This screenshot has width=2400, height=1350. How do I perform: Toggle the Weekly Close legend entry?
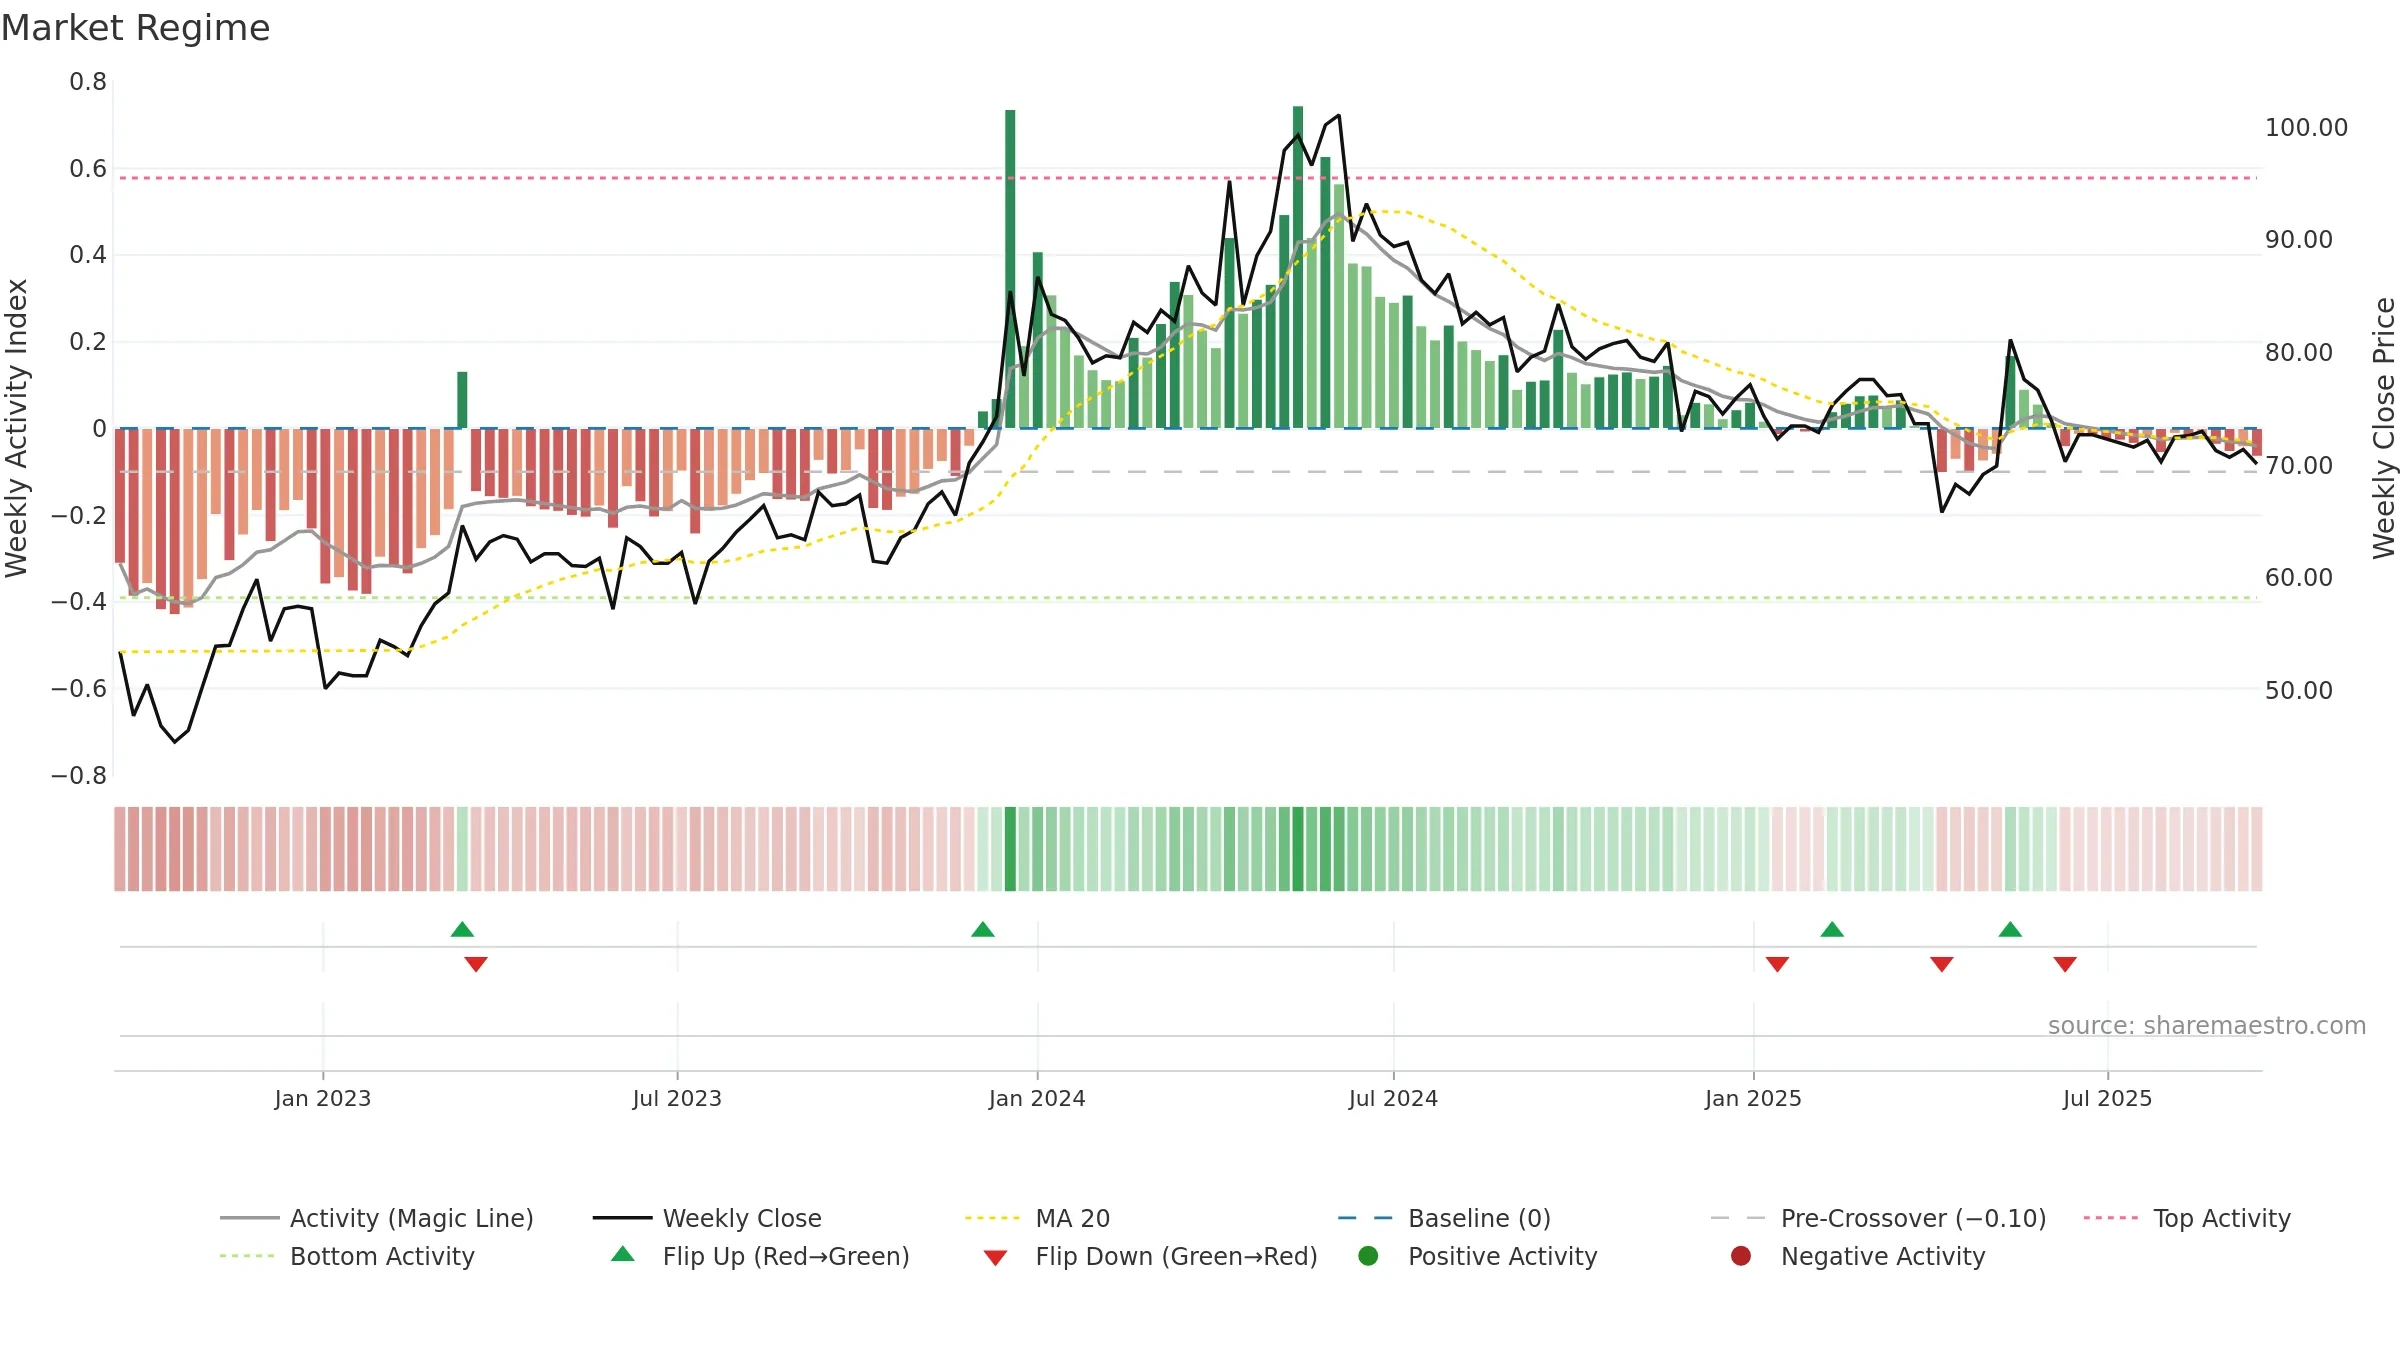[x=707, y=1218]
